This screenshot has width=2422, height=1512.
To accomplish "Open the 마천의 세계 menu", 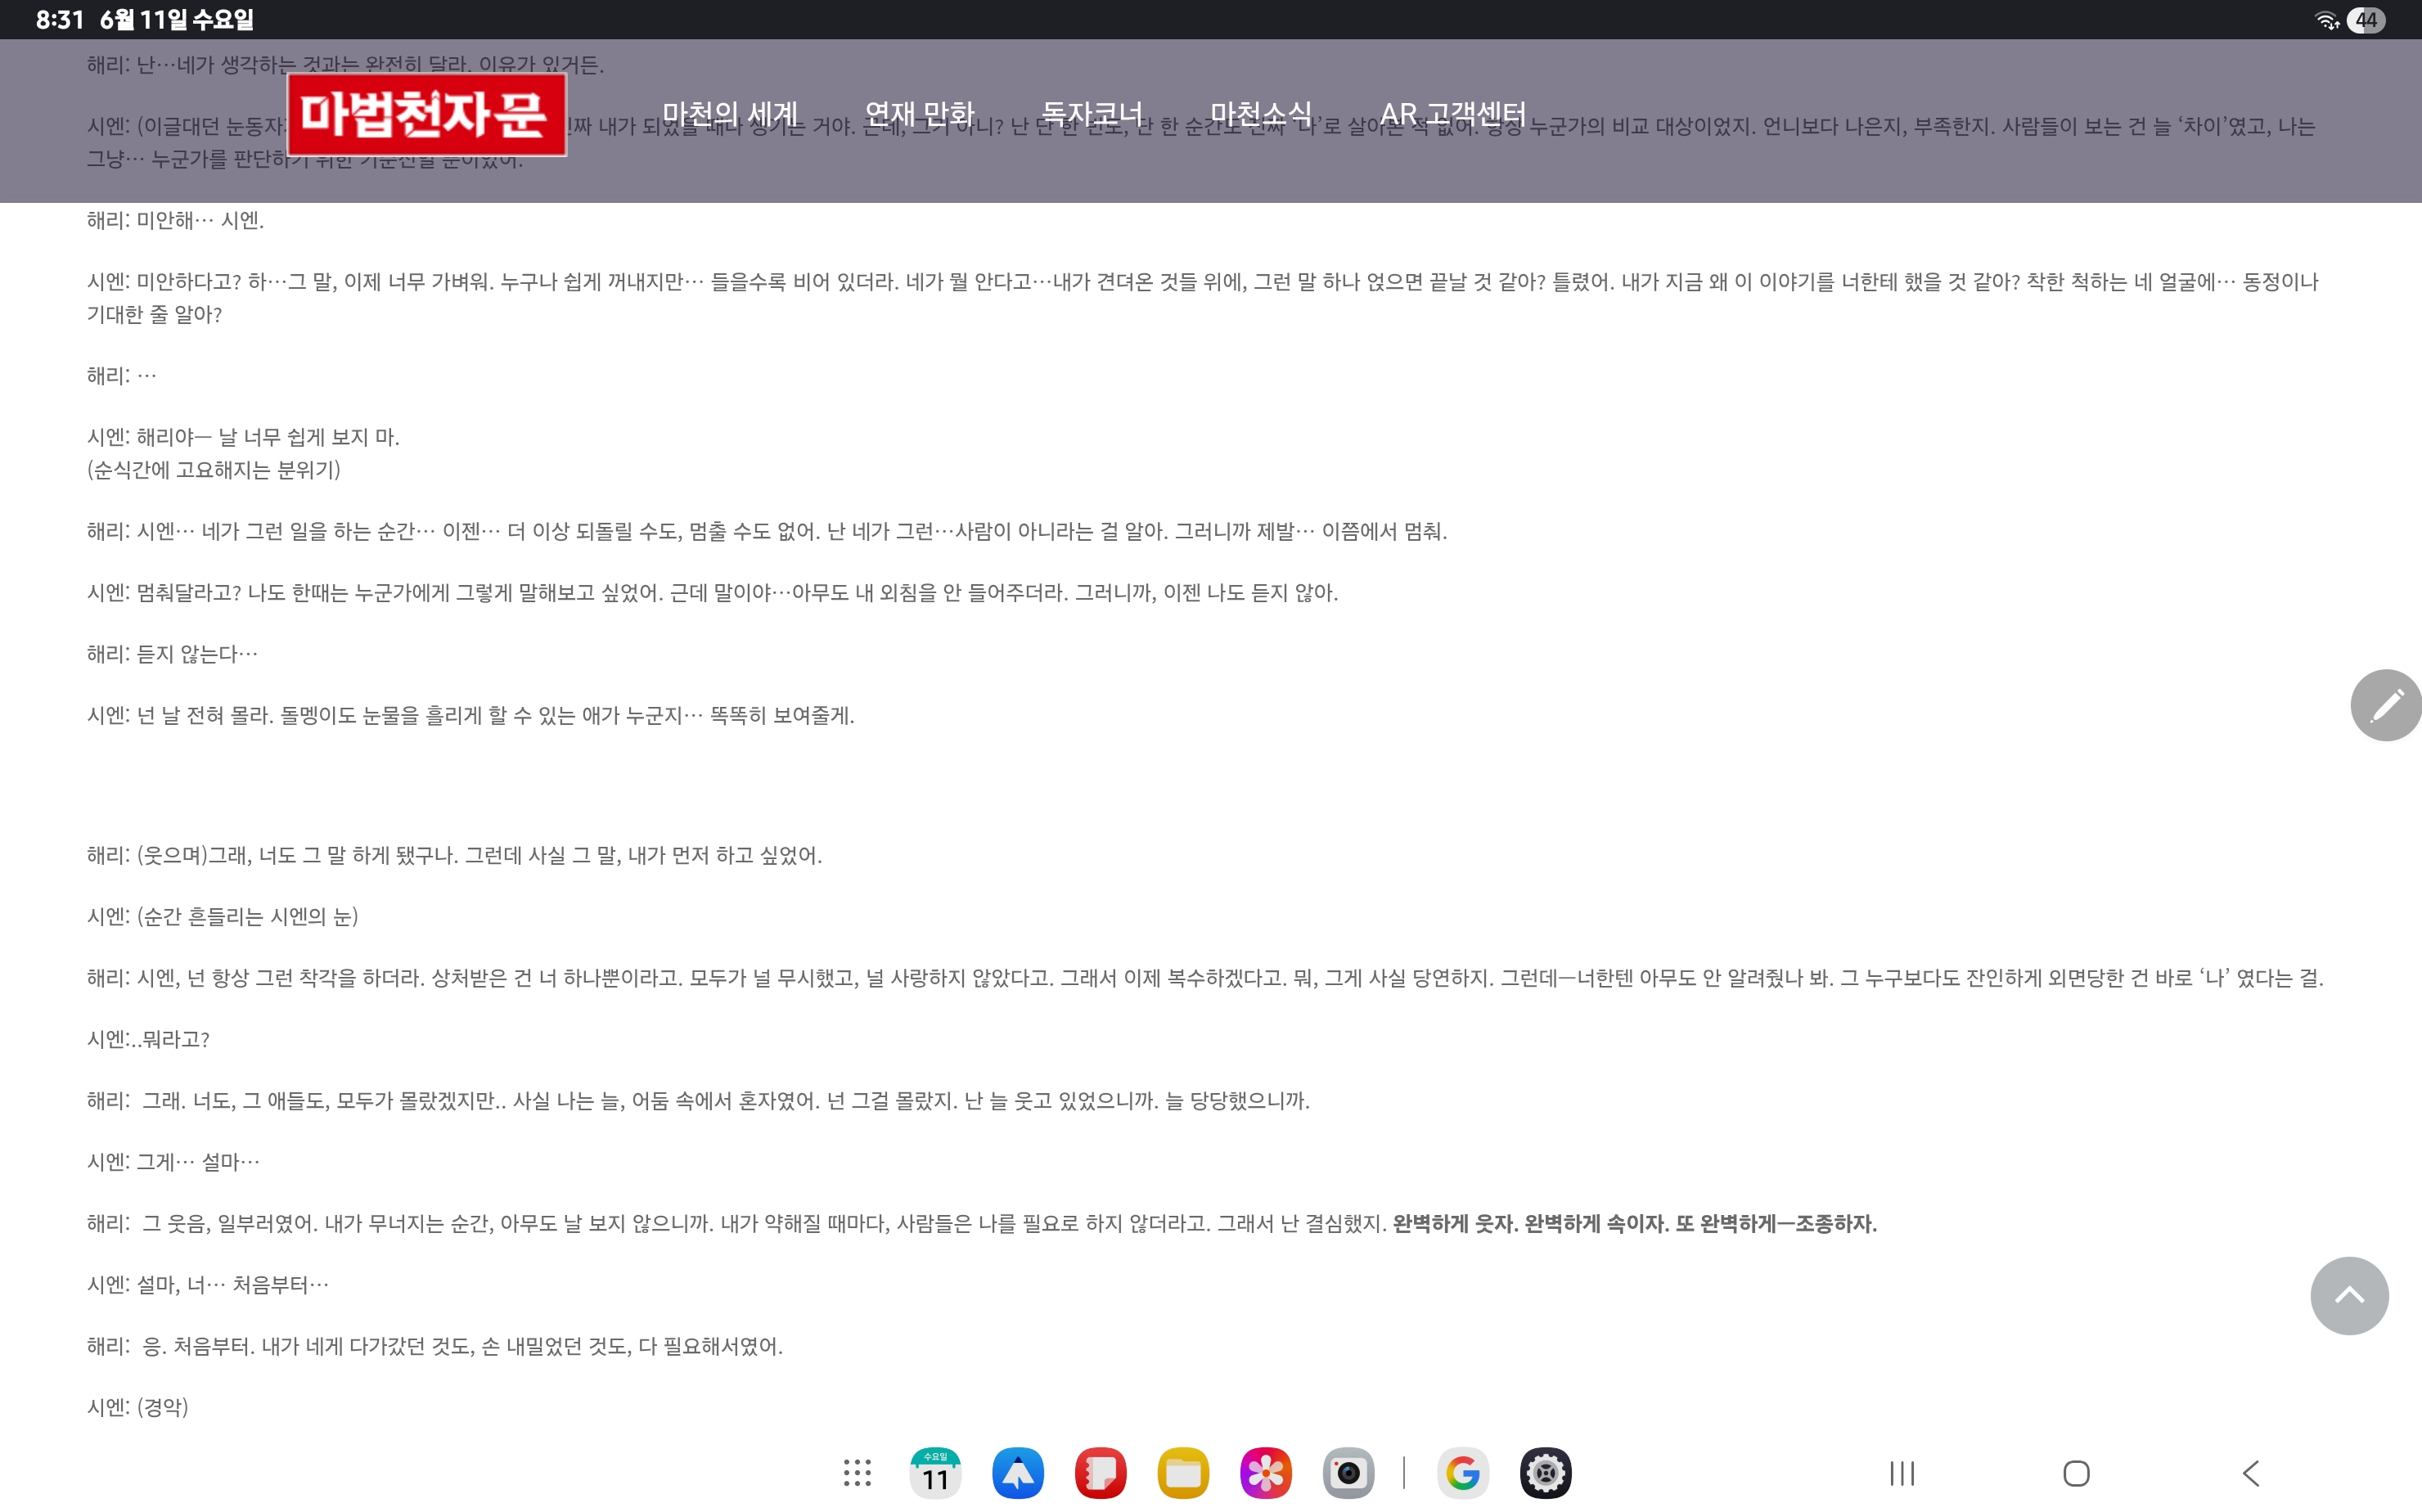I will pyautogui.click(x=730, y=114).
